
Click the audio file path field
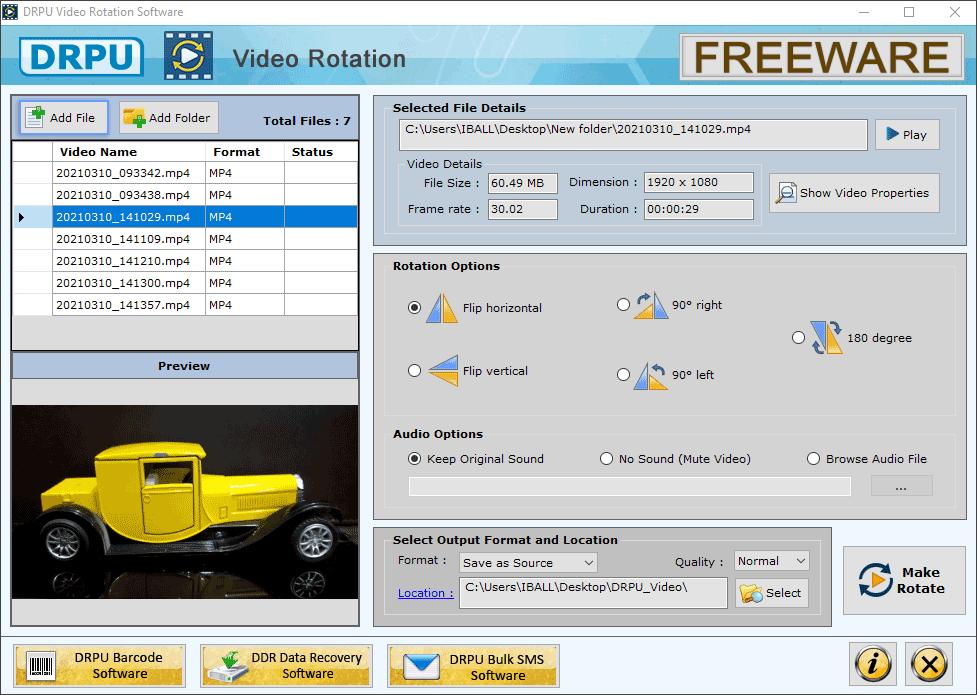click(x=629, y=486)
